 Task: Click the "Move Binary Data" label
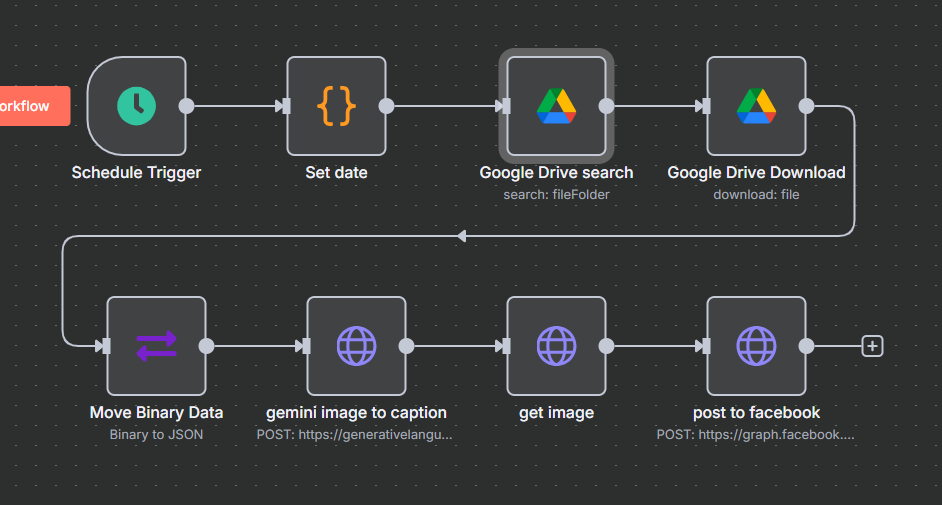pyautogui.click(x=156, y=413)
